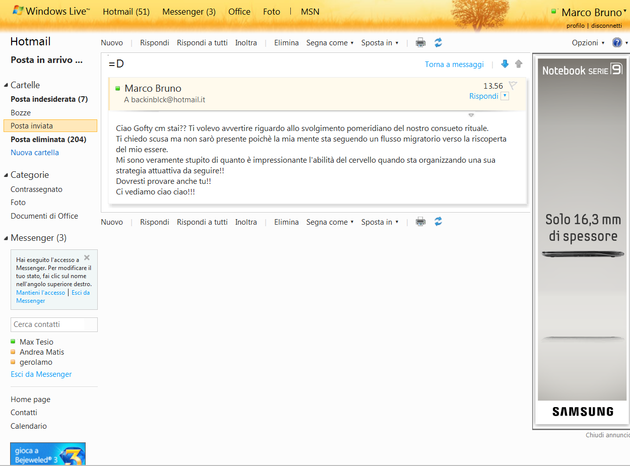This screenshot has width=630, height=466.
Task: Select Contrassegnato category
Action: [x=36, y=189]
